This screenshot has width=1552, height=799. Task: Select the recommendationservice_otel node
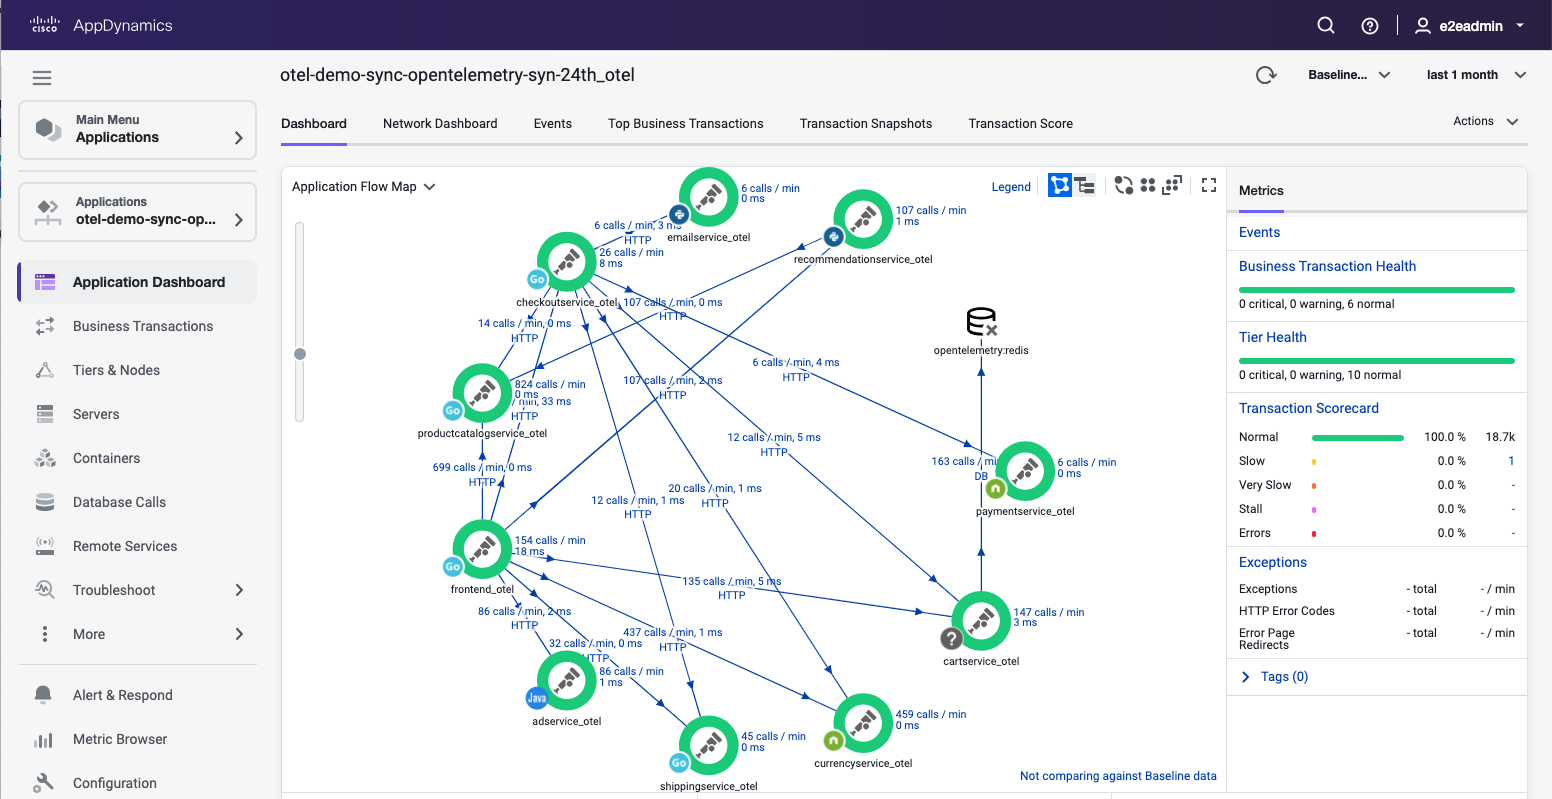[863, 219]
